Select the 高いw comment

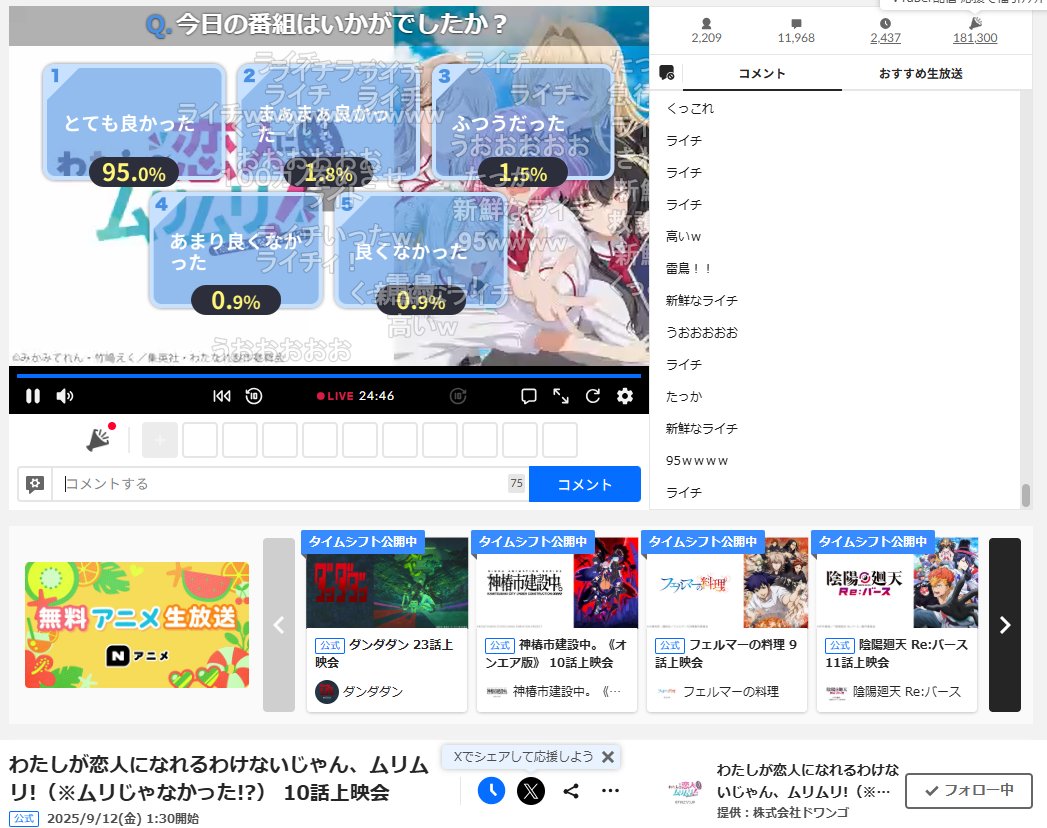click(x=683, y=236)
